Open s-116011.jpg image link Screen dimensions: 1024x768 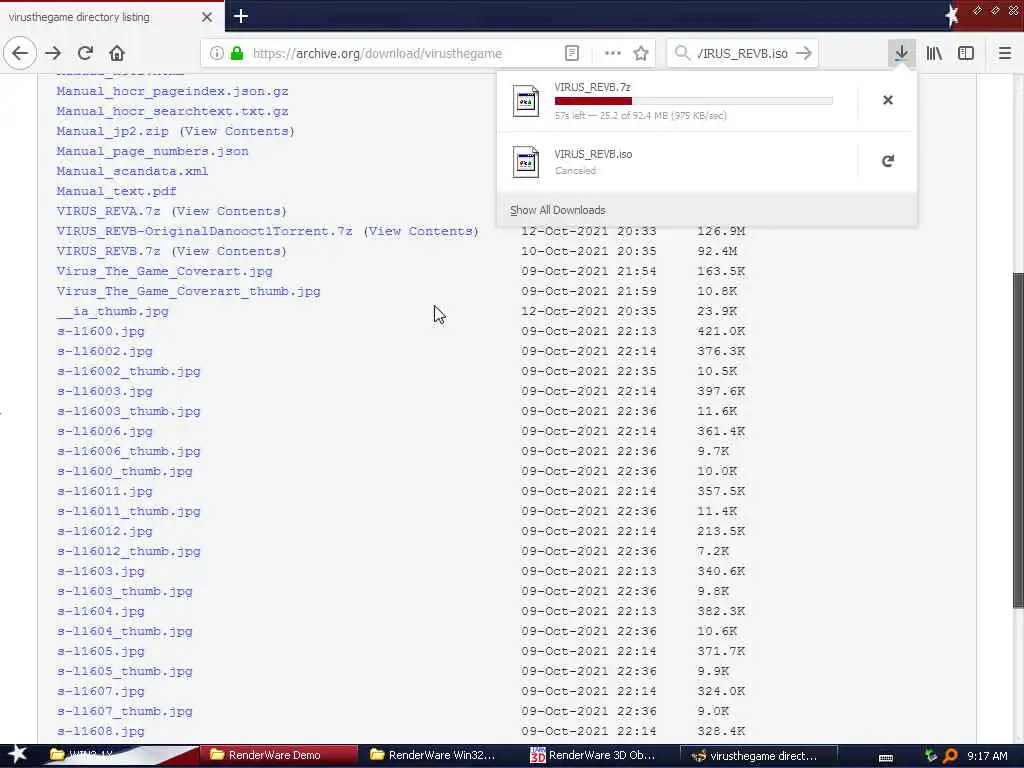tap(104, 491)
